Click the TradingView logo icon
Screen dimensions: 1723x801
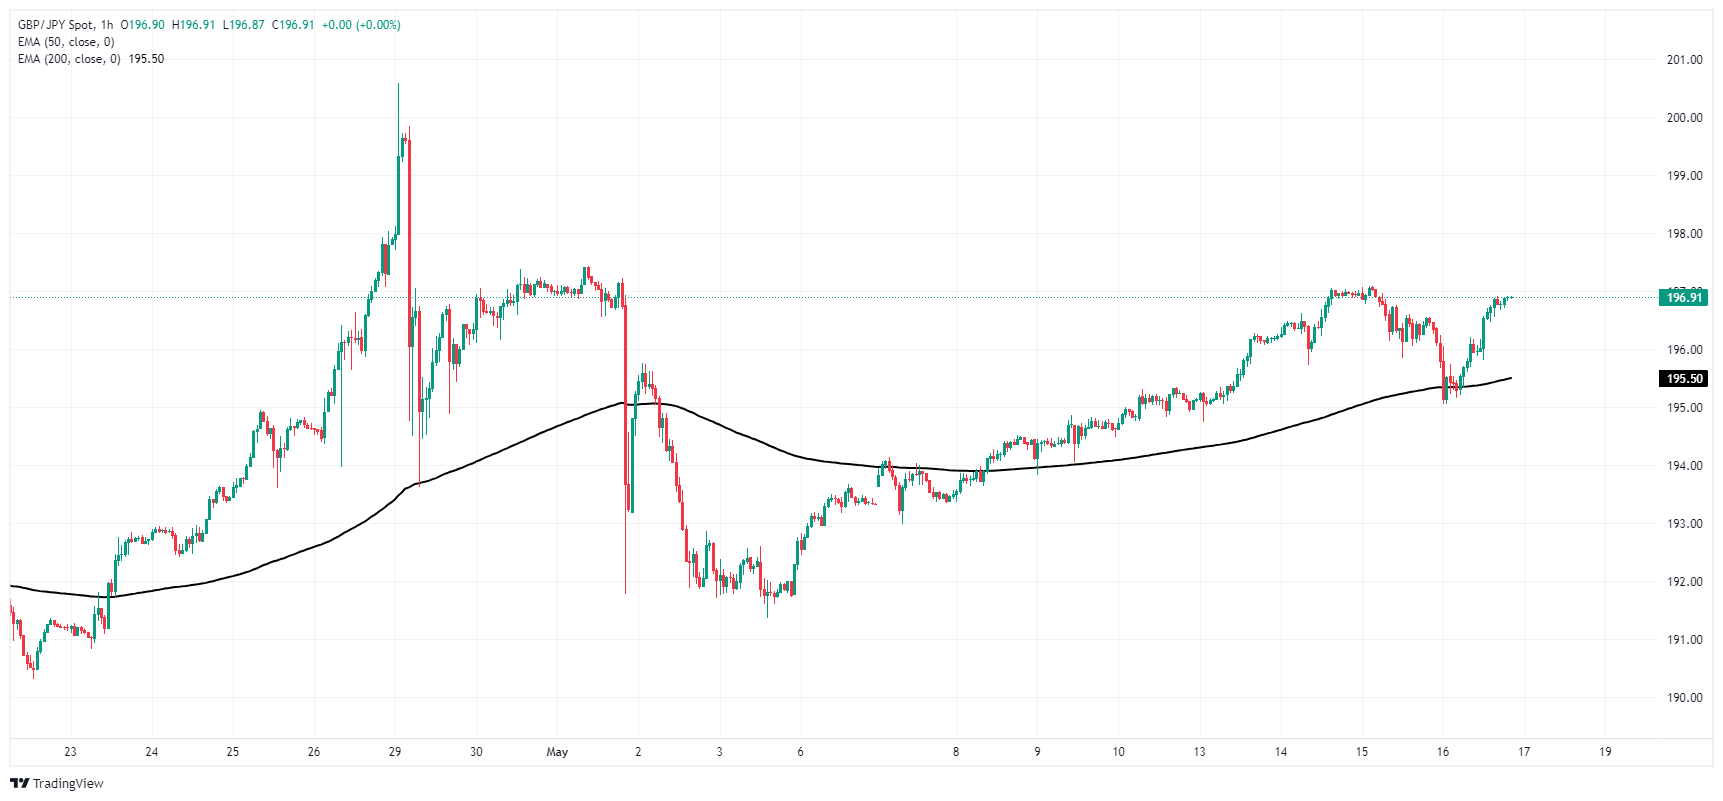coord(20,784)
